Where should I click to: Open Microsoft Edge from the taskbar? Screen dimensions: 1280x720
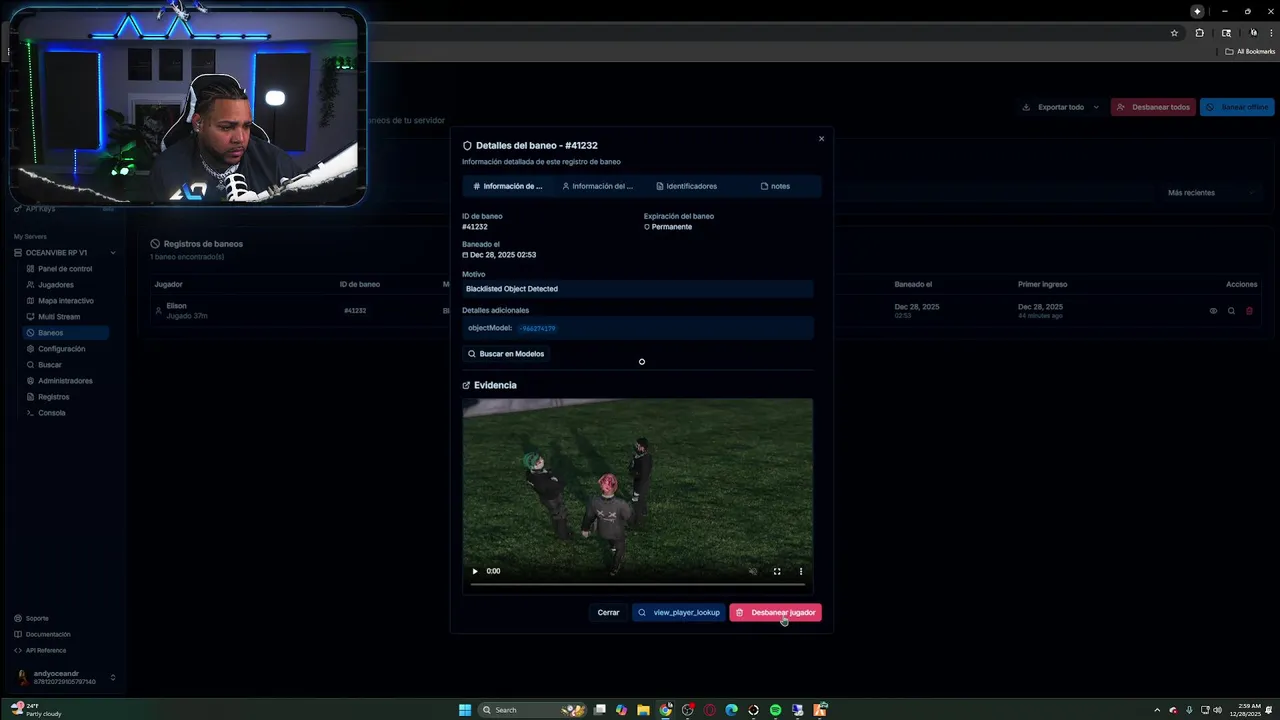coord(731,710)
